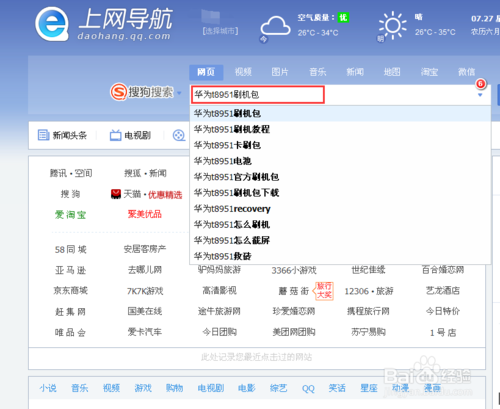The height and width of the screenshot is (409, 500).
Task: Choose suggestion 华为t8951官方刷机包
Action: 340,177
